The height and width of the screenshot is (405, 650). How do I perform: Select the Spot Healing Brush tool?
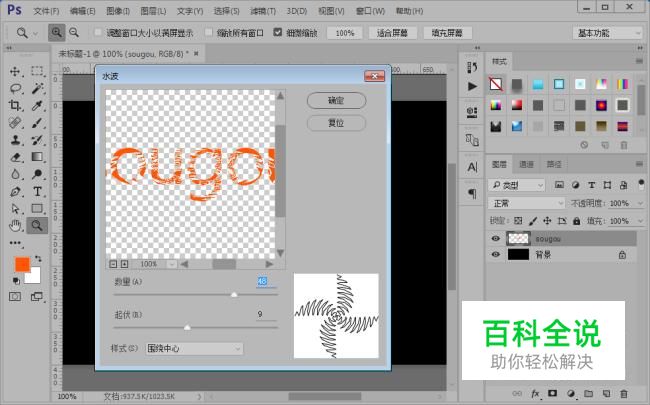(x=15, y=123)
